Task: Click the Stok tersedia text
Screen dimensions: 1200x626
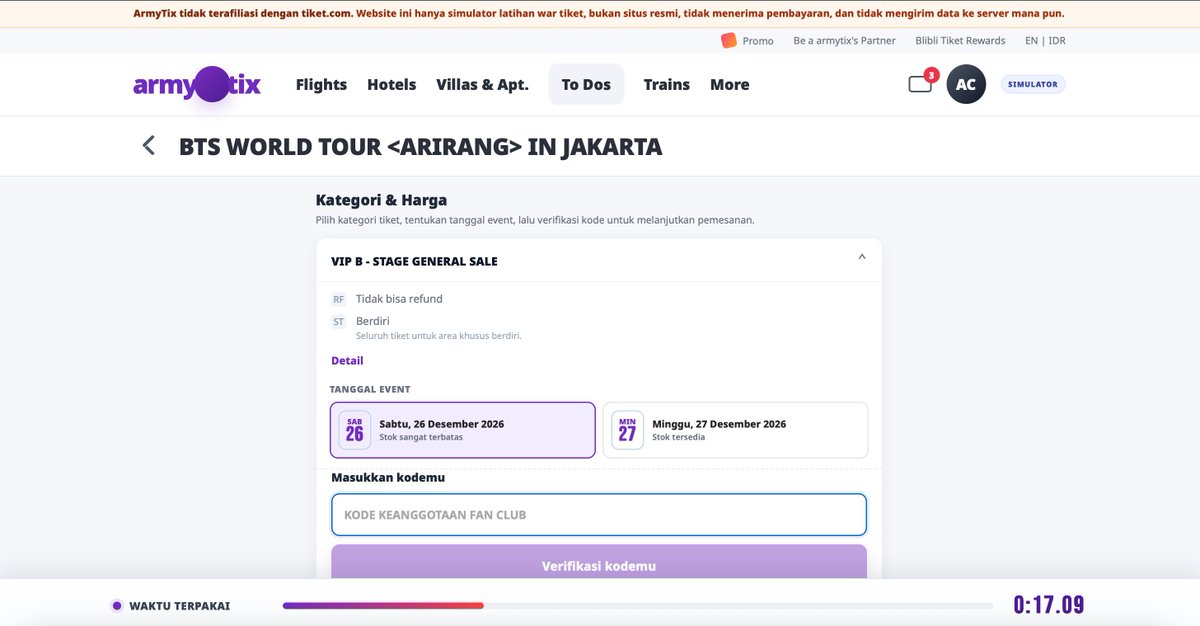Action: pyautogui.click(x=679, y=438)
